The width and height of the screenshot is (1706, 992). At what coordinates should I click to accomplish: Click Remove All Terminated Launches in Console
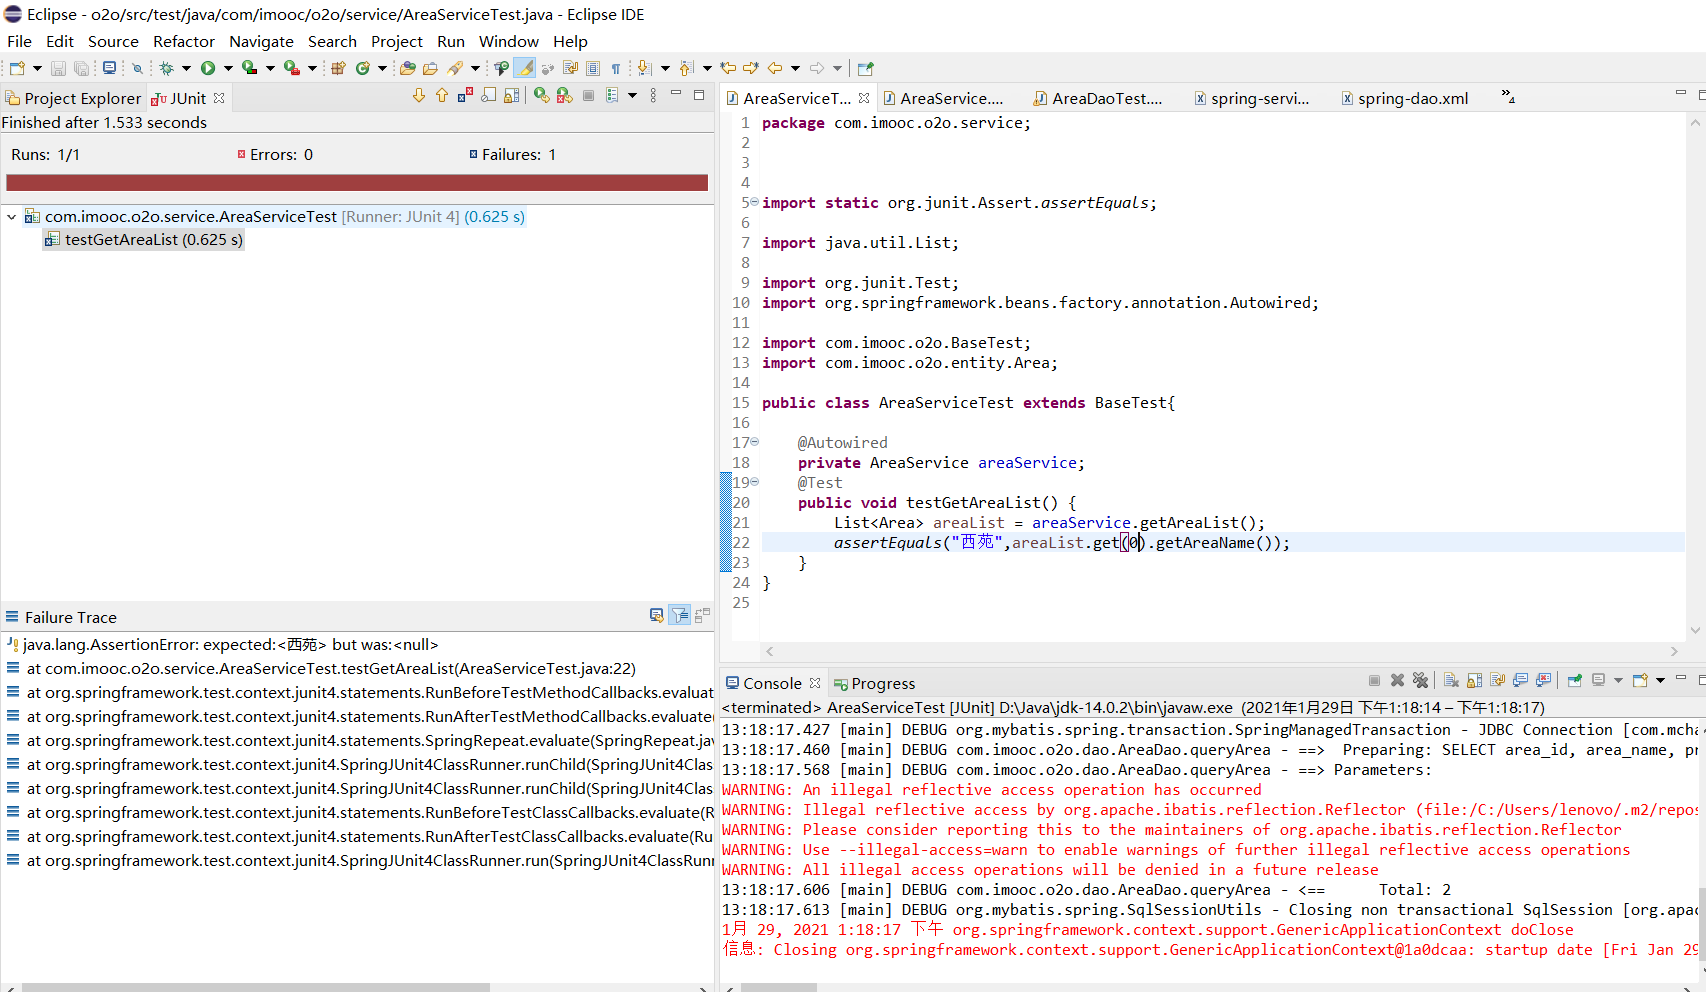tap(1420, 681)
